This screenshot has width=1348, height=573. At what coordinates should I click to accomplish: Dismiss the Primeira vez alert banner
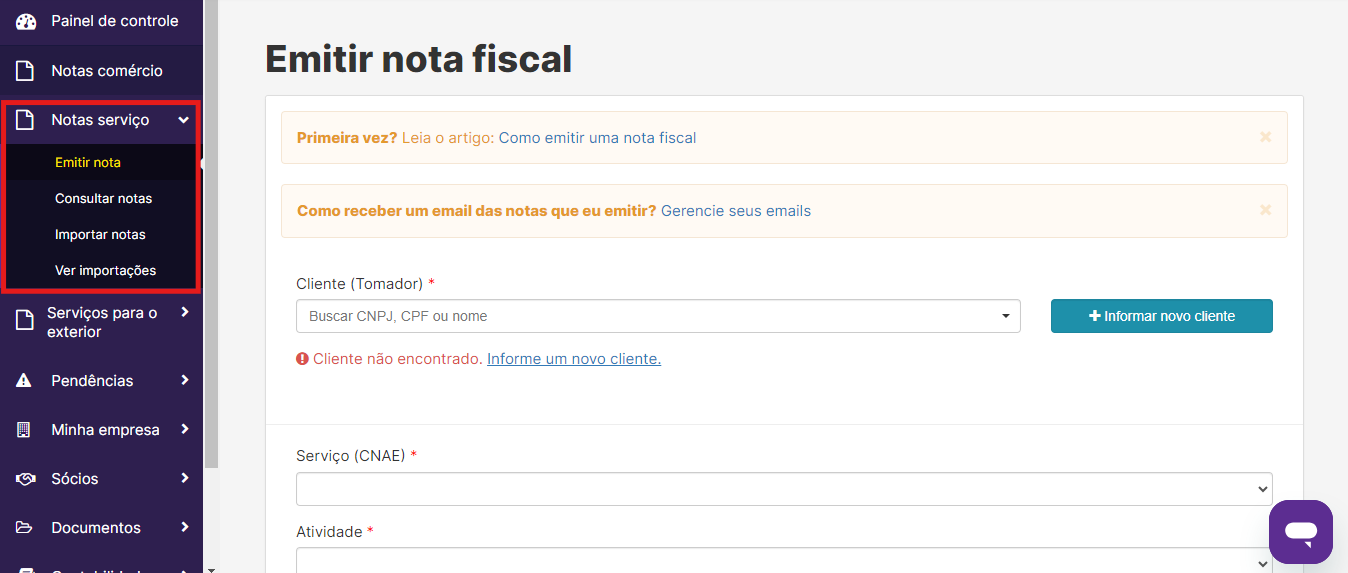1265,137
